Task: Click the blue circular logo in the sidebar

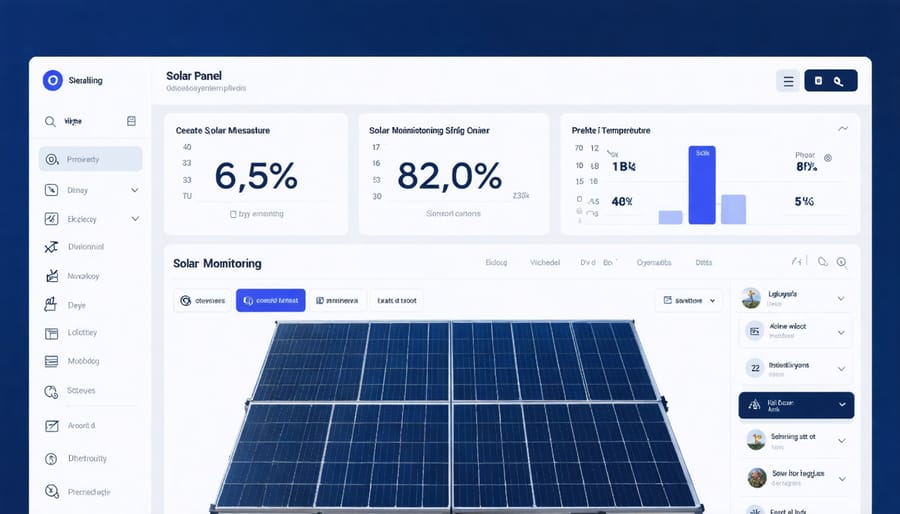Action: point(52,81)
